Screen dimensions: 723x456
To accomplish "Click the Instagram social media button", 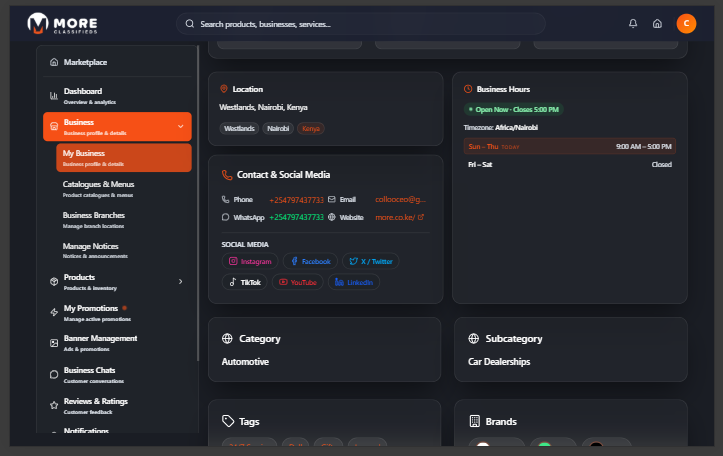I will click(250, 261).
